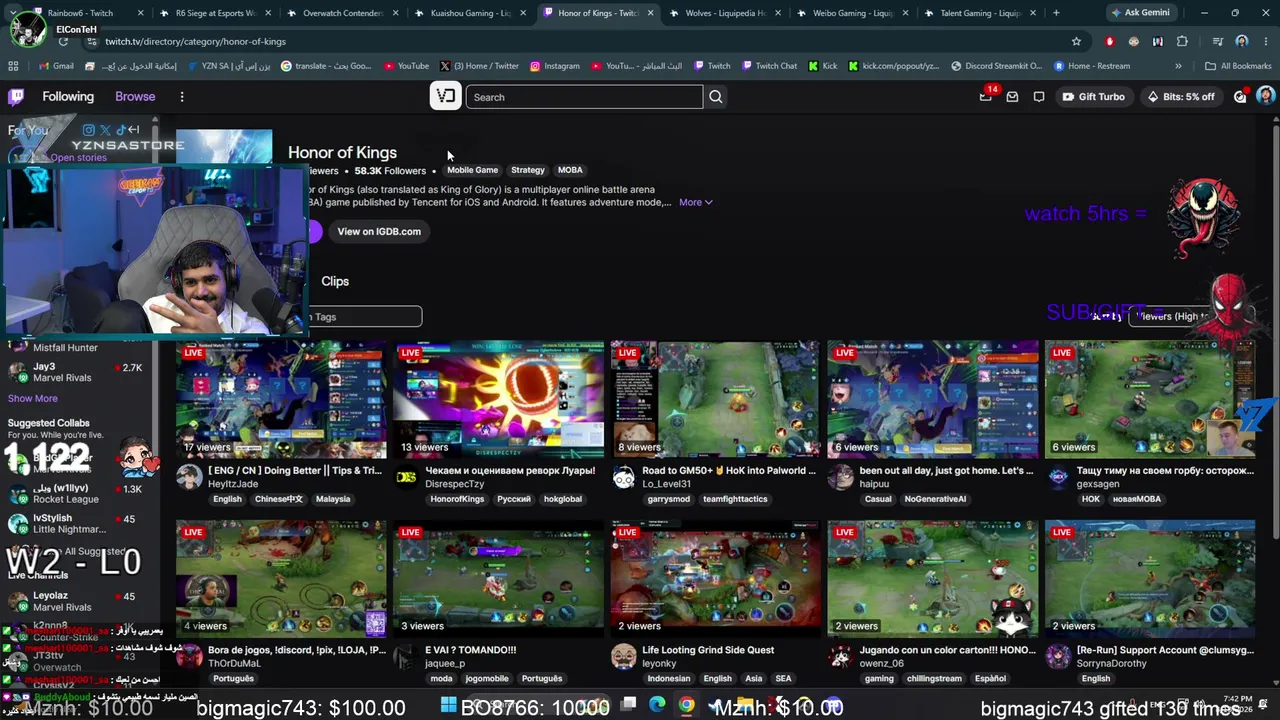Click DisrespecTzy's channel avatar

pyautogui.click(x=406, y=477)
